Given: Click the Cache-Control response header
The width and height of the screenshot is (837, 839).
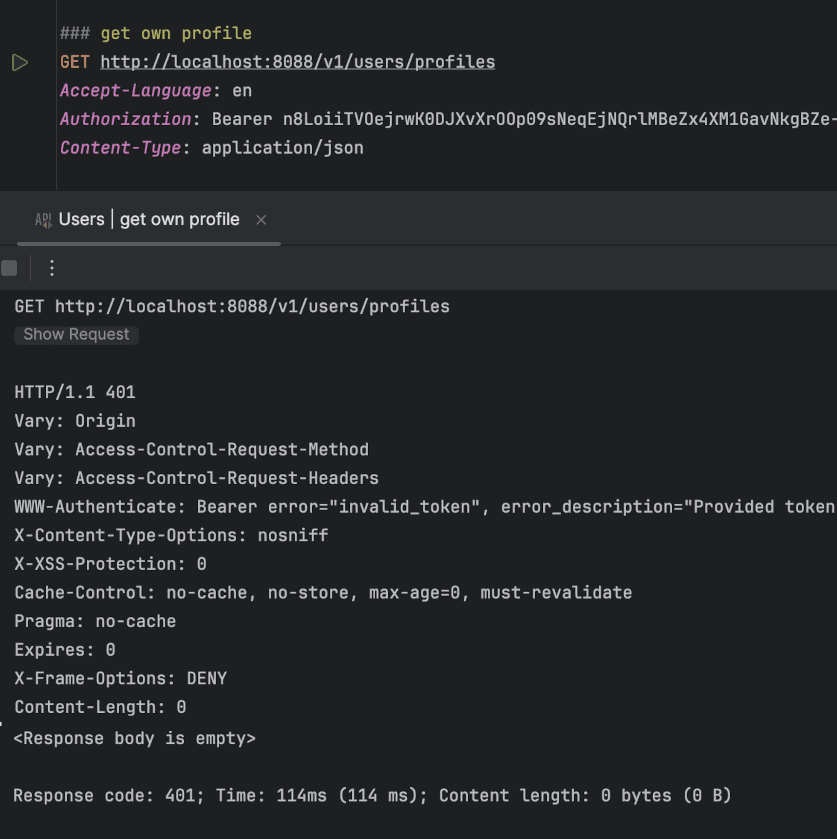Looking at the screenshot, I should pos(323,593).
